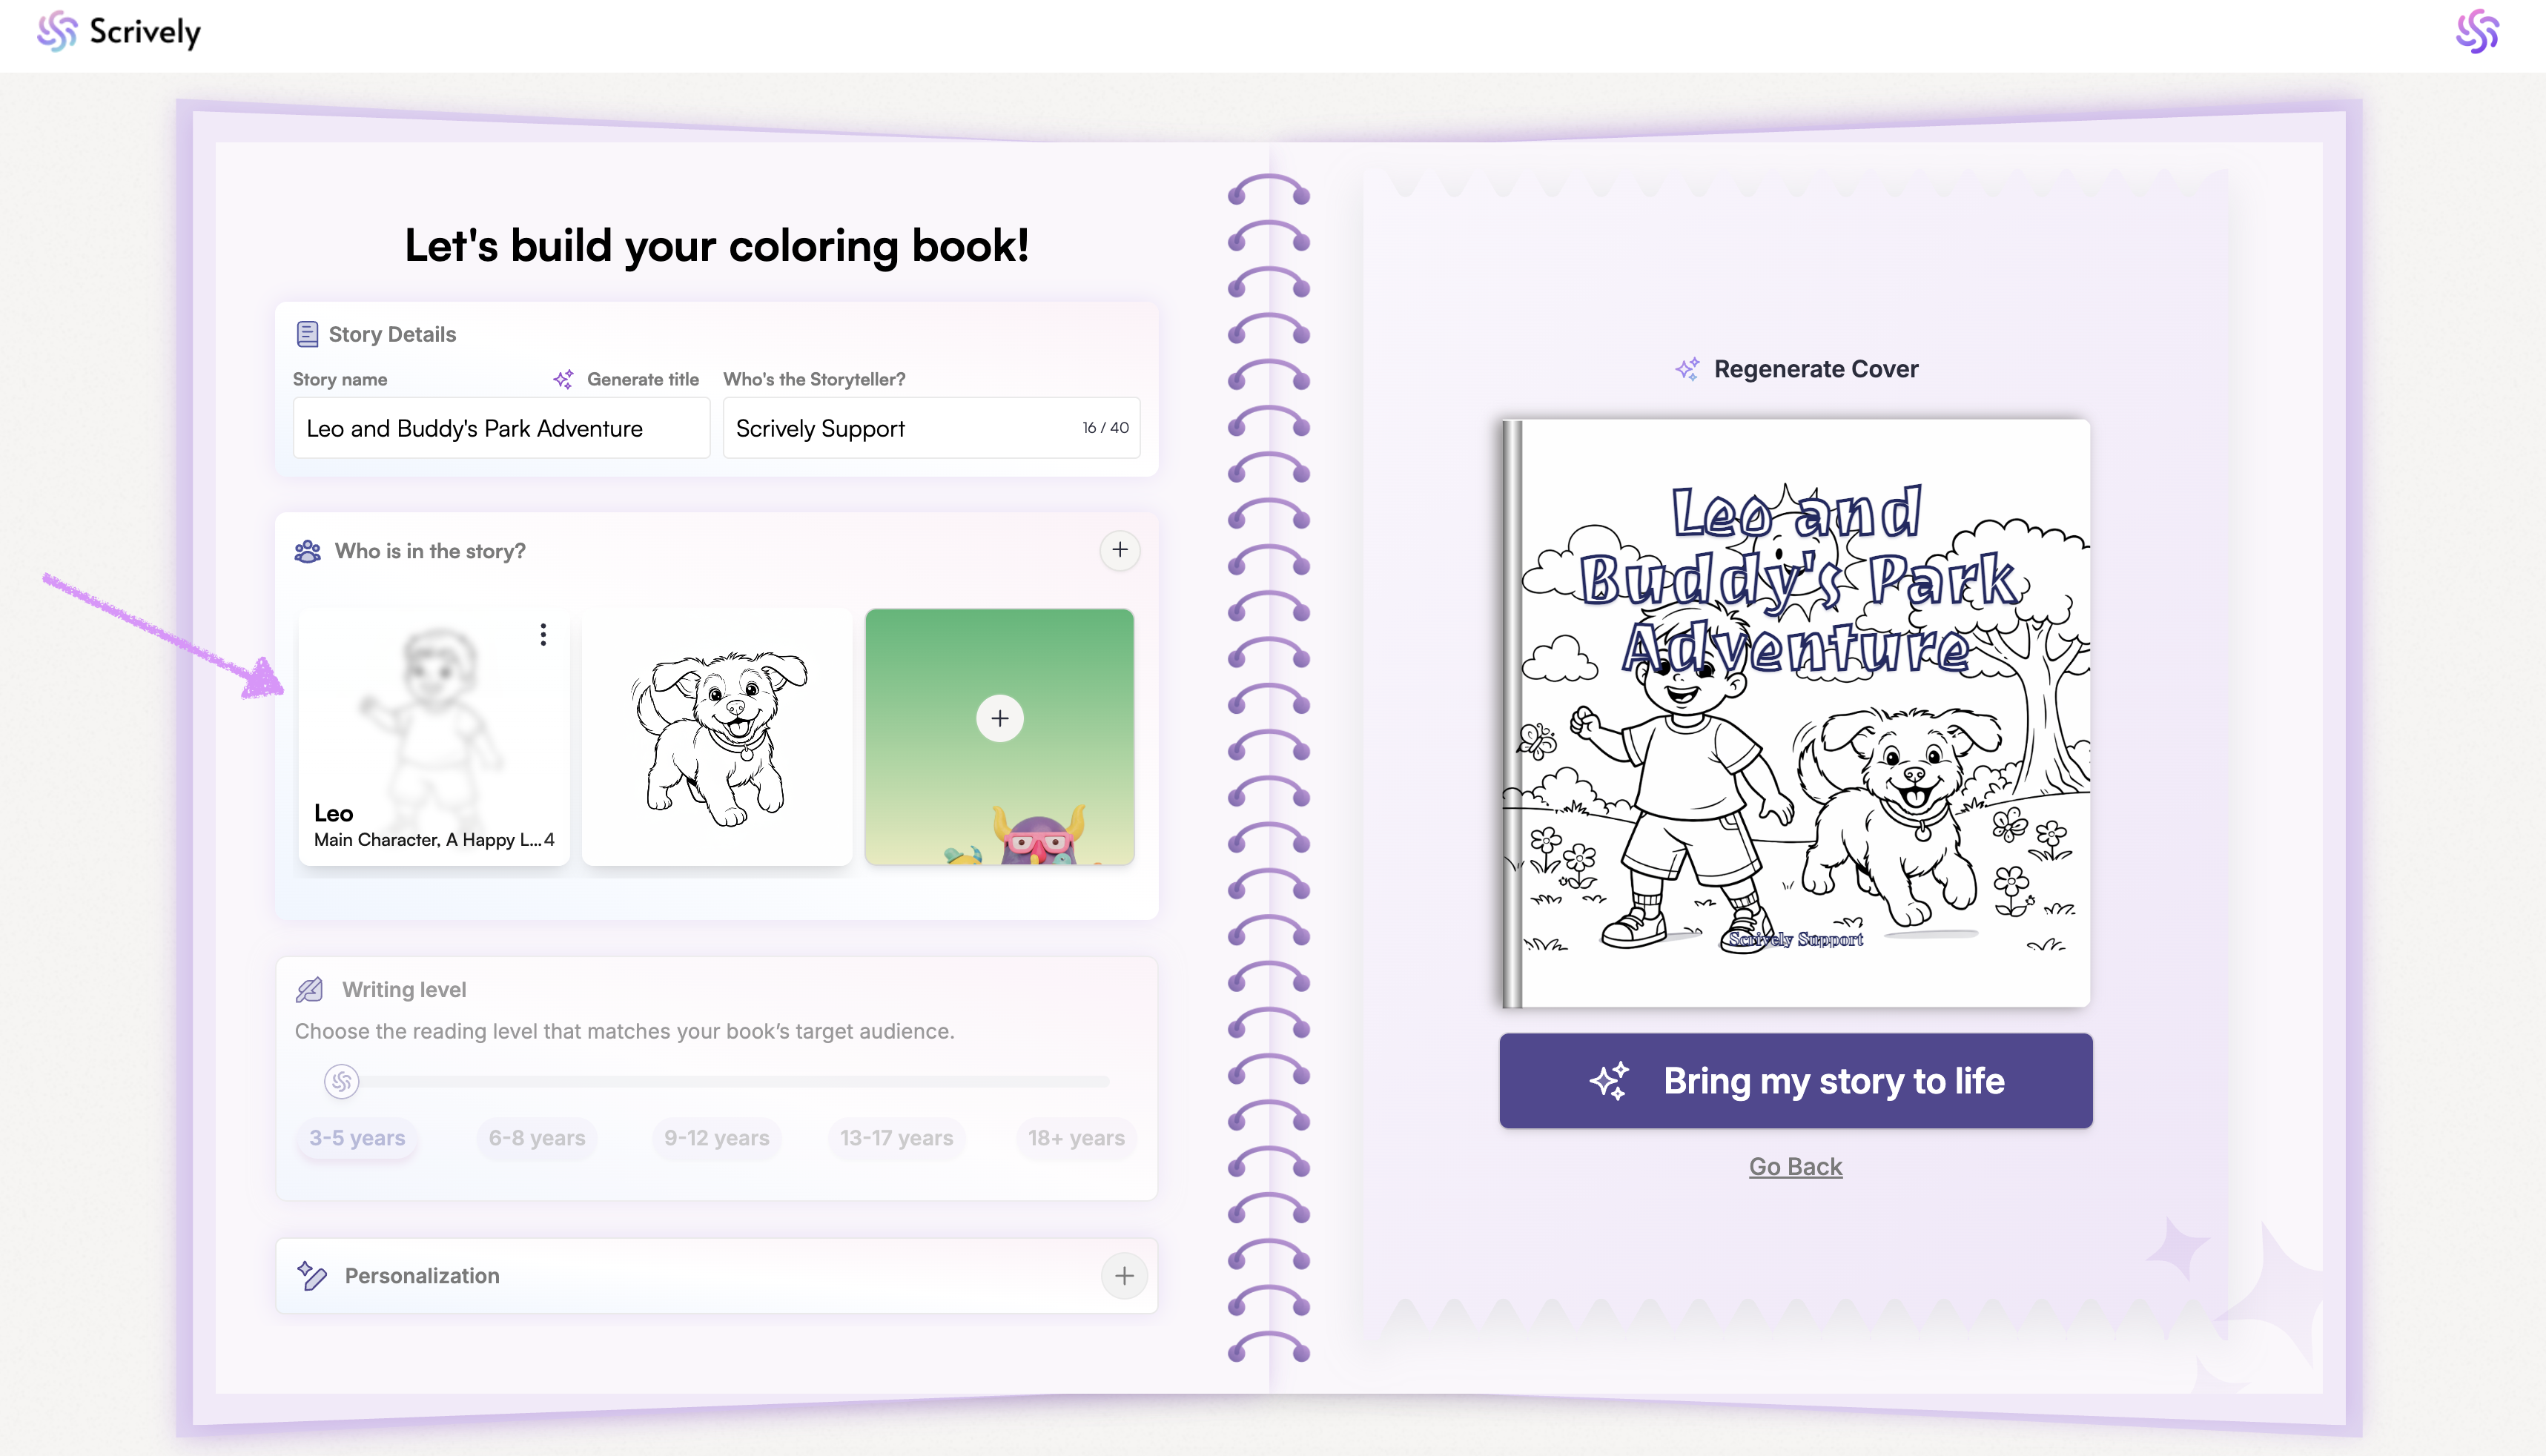The height and width of the screenshot is (1456, 2546).
Task: Click plus icon on green character card
Action: tap(999, 718)
